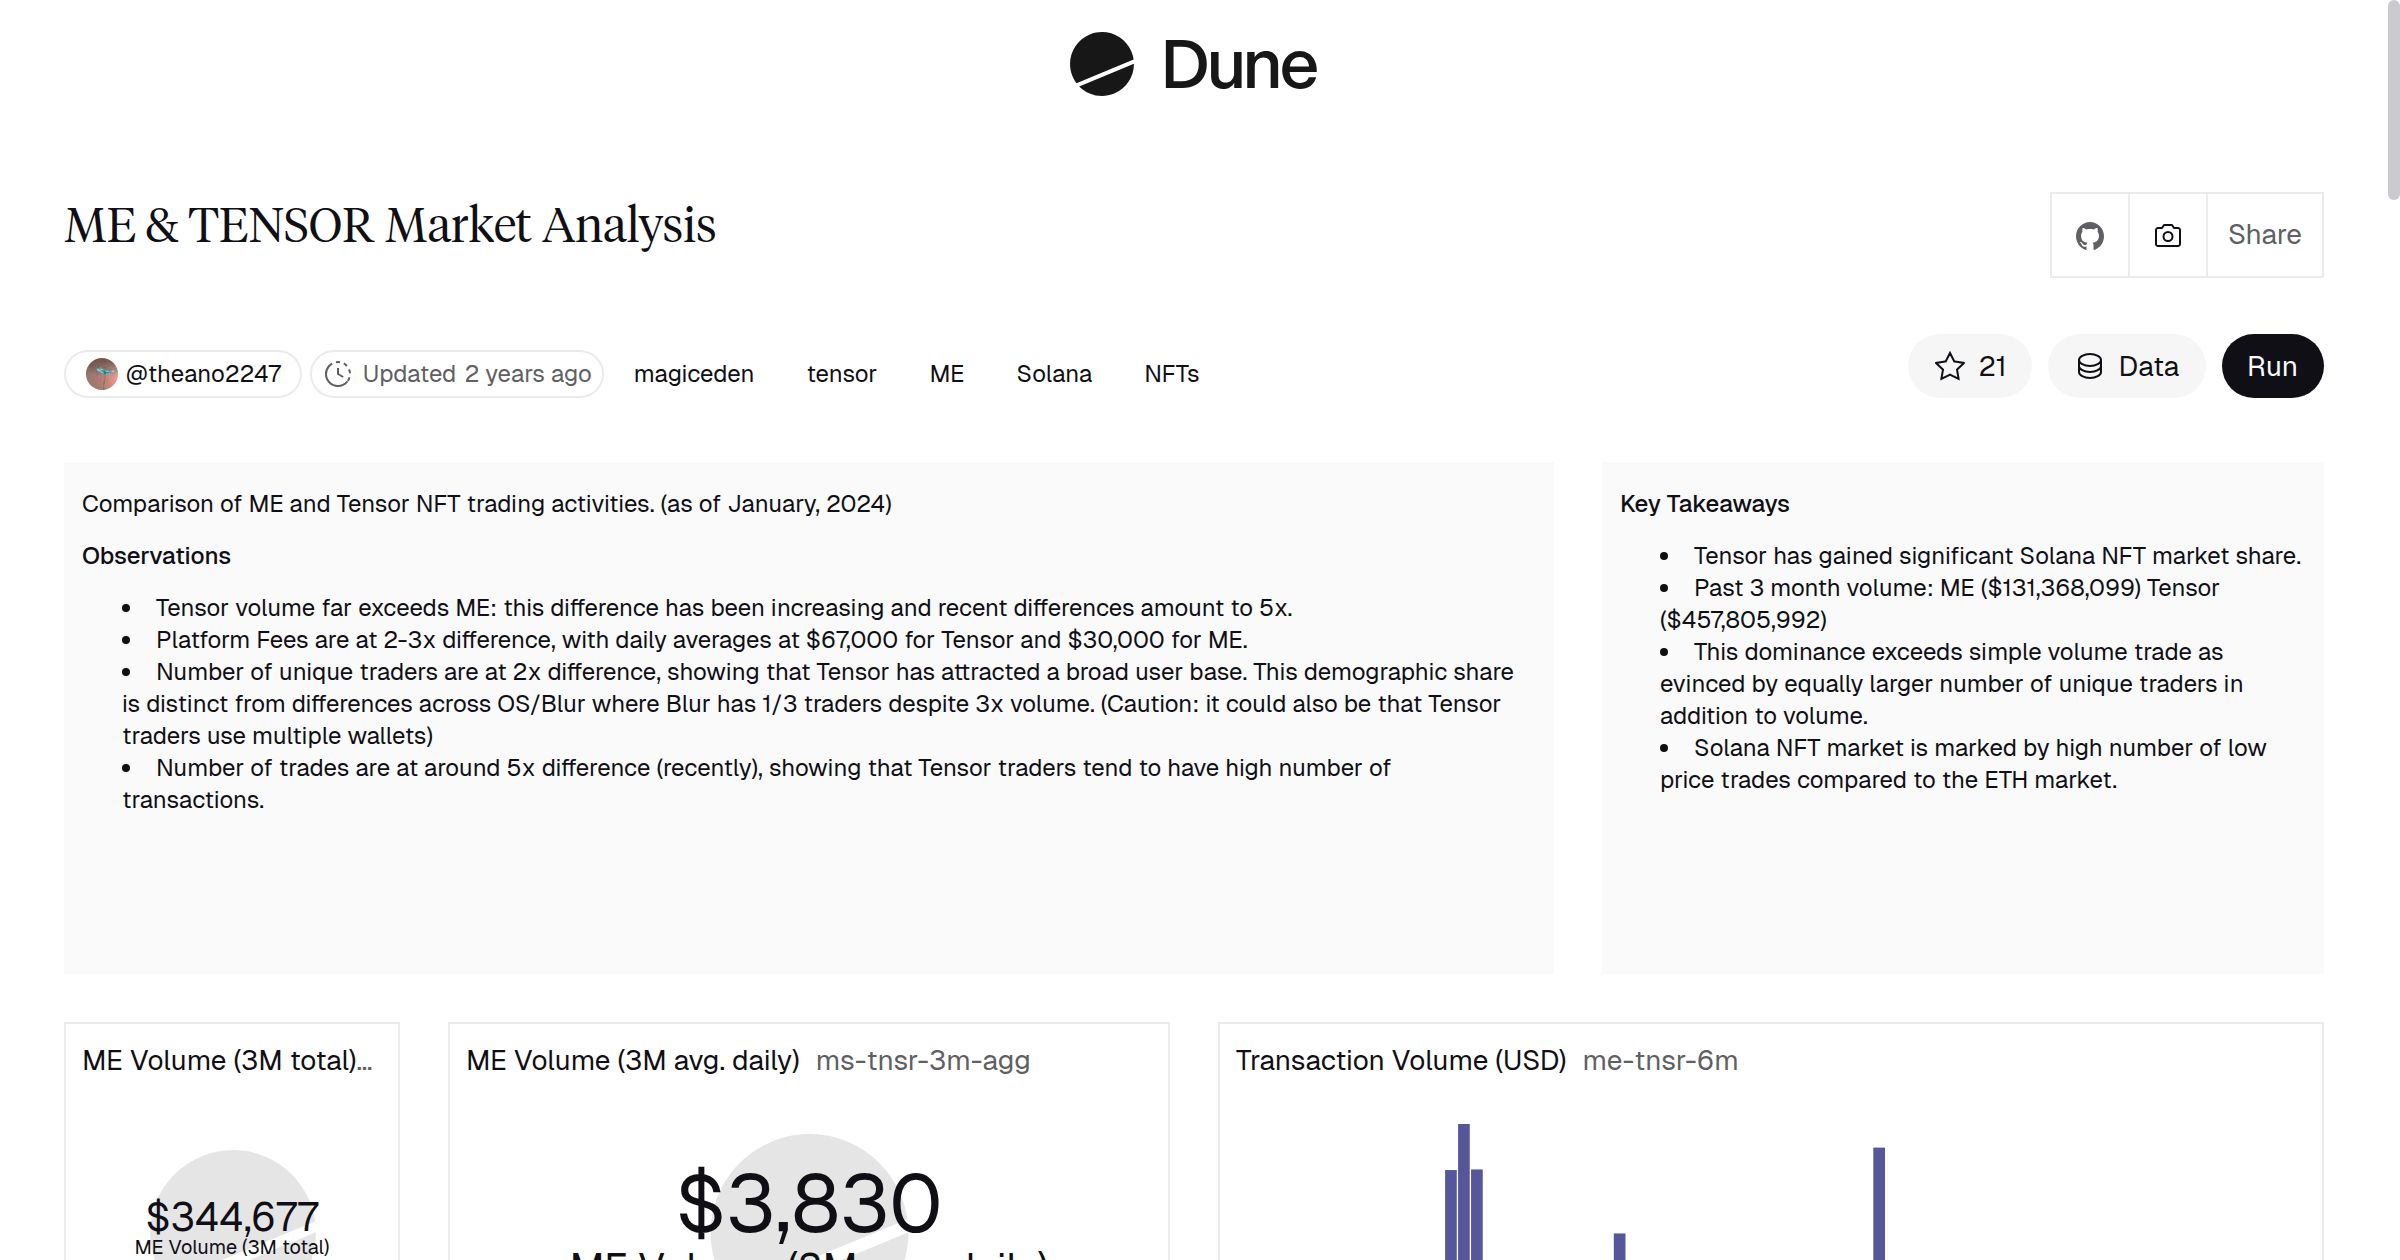Click the clock icon next to Updated

[x=338, y=373]
